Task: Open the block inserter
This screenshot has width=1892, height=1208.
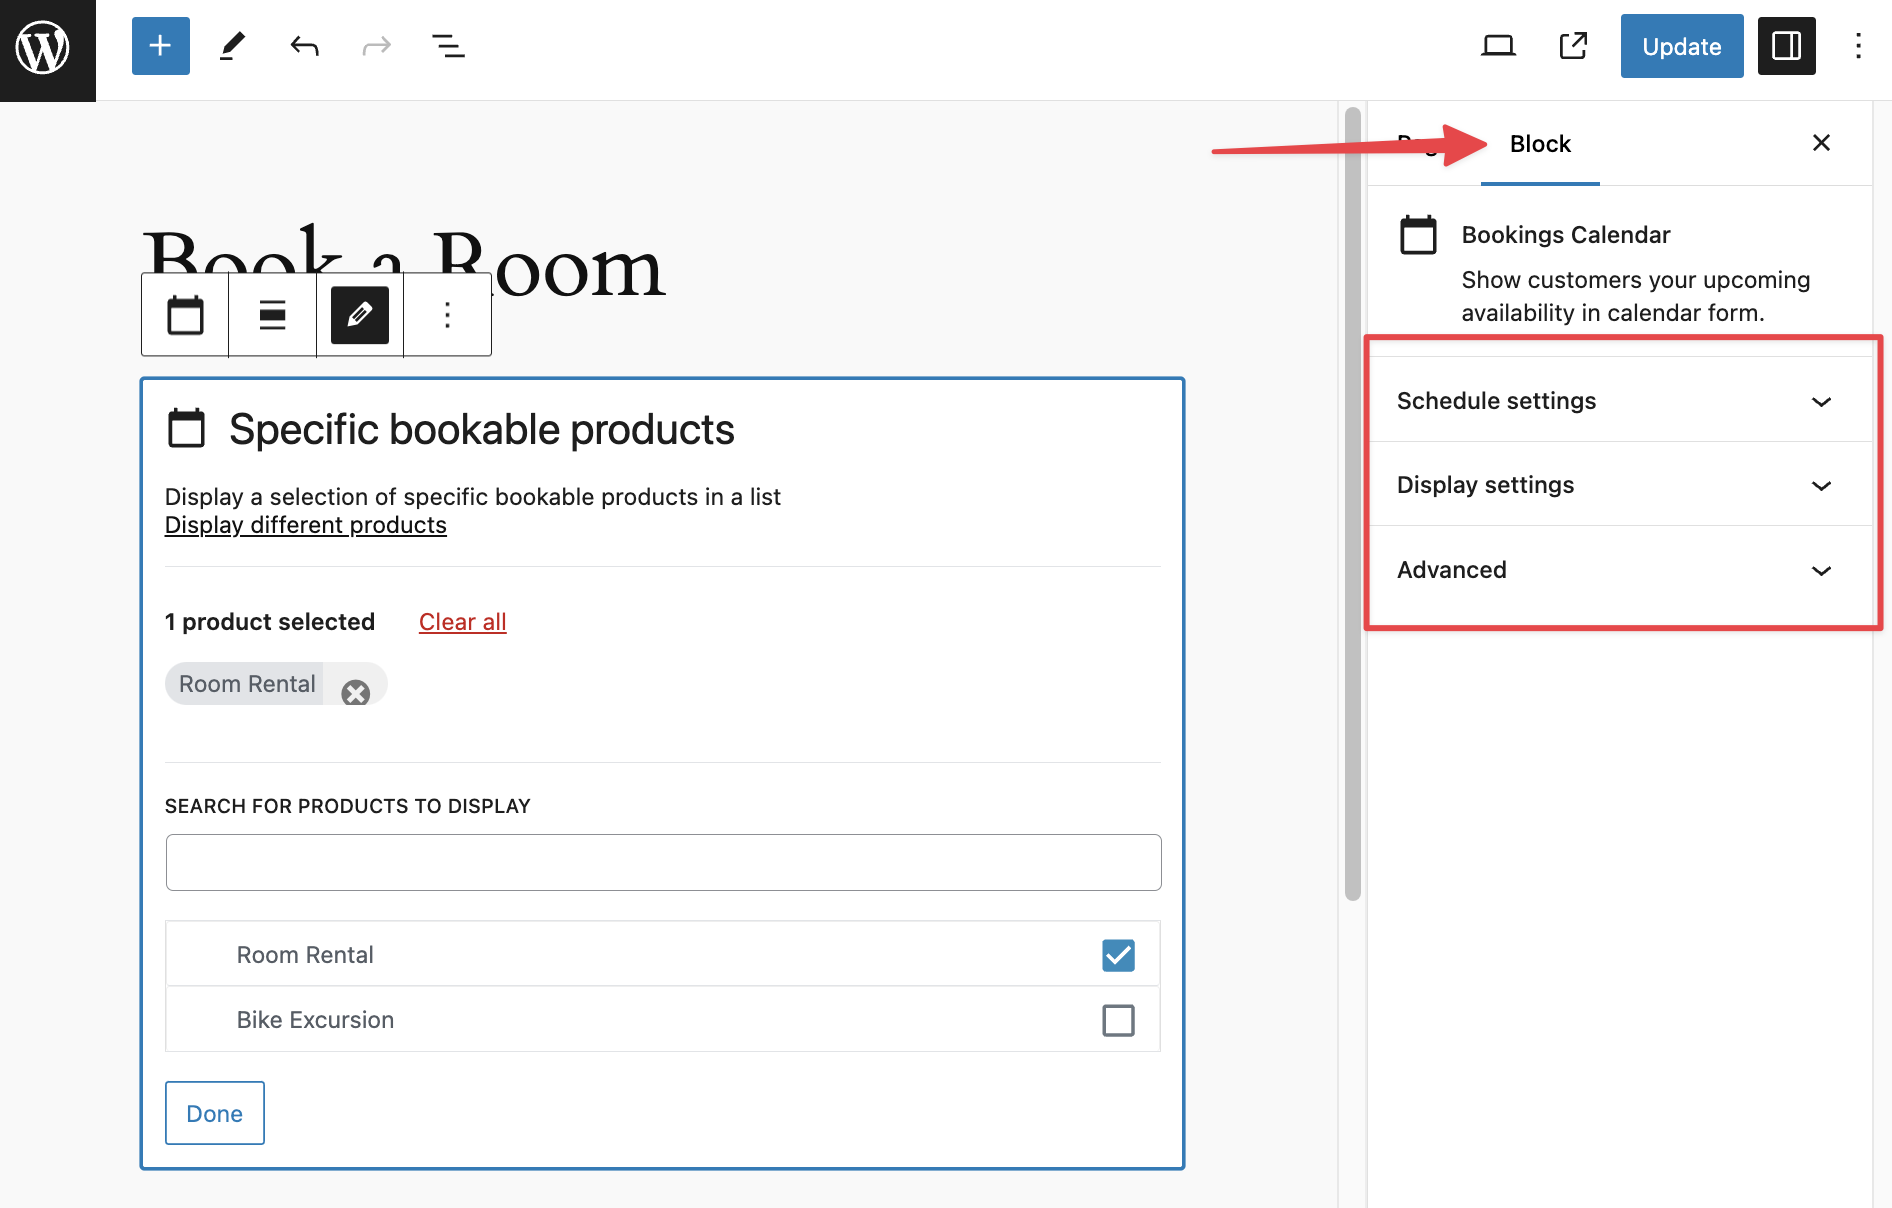Action: click(160, 46)
